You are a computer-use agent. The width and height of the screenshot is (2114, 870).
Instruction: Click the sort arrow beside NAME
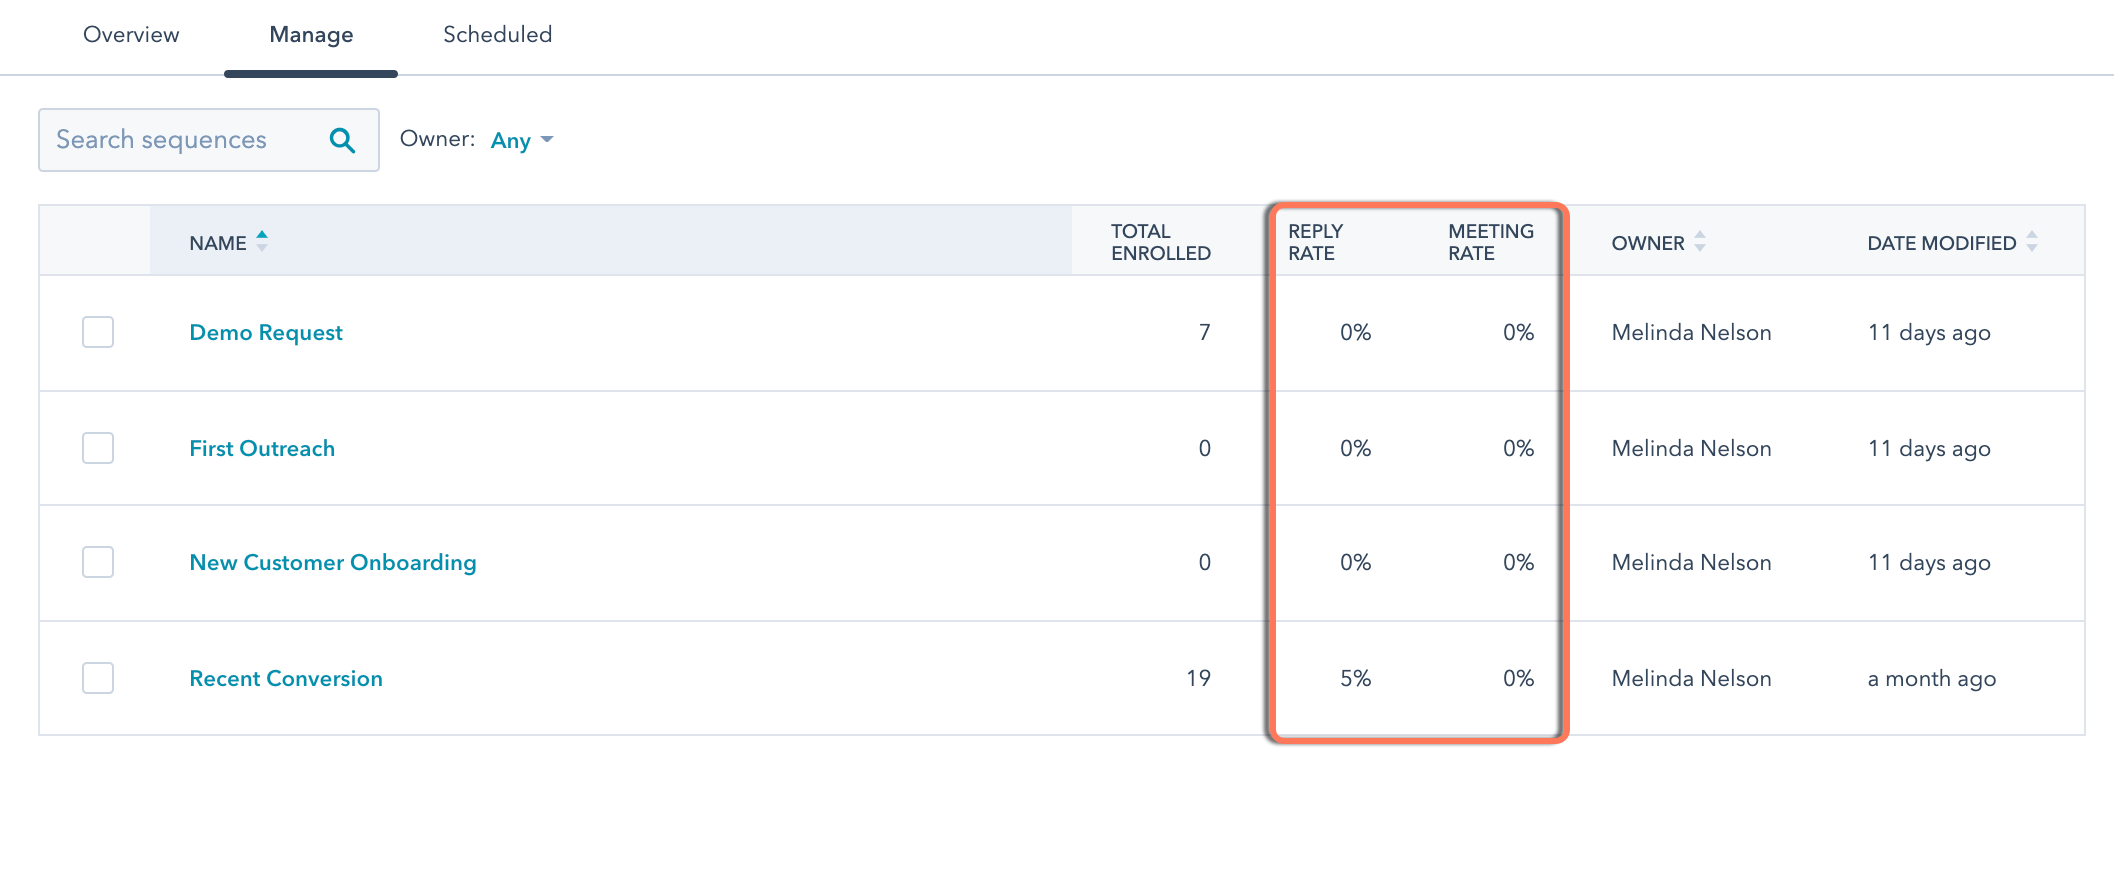(262, 240)
